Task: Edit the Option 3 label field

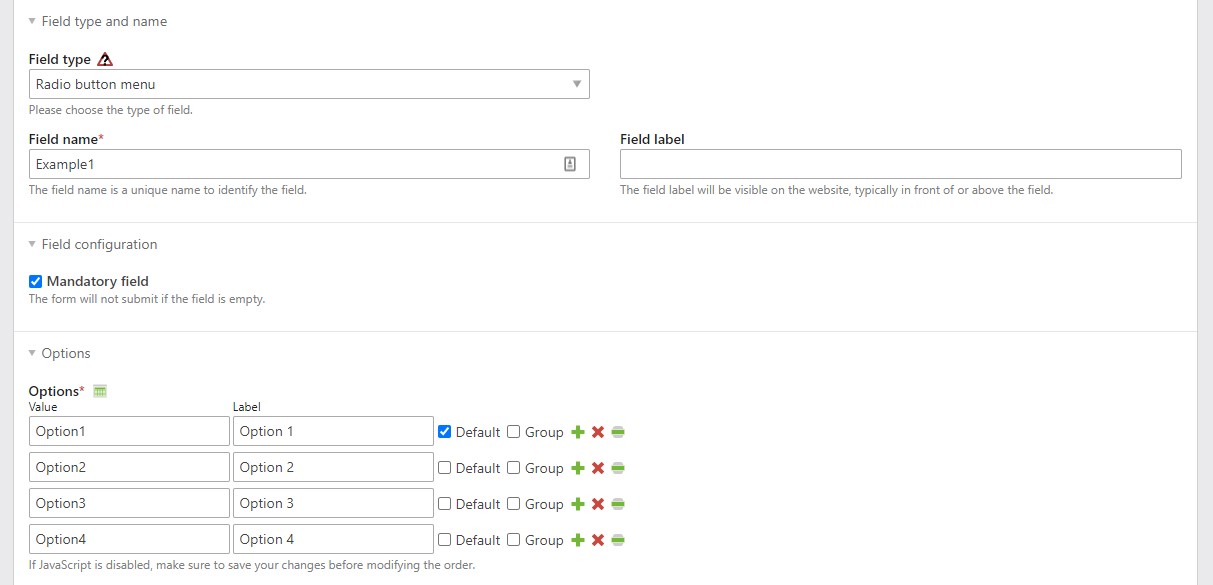Action: (333, 503)
